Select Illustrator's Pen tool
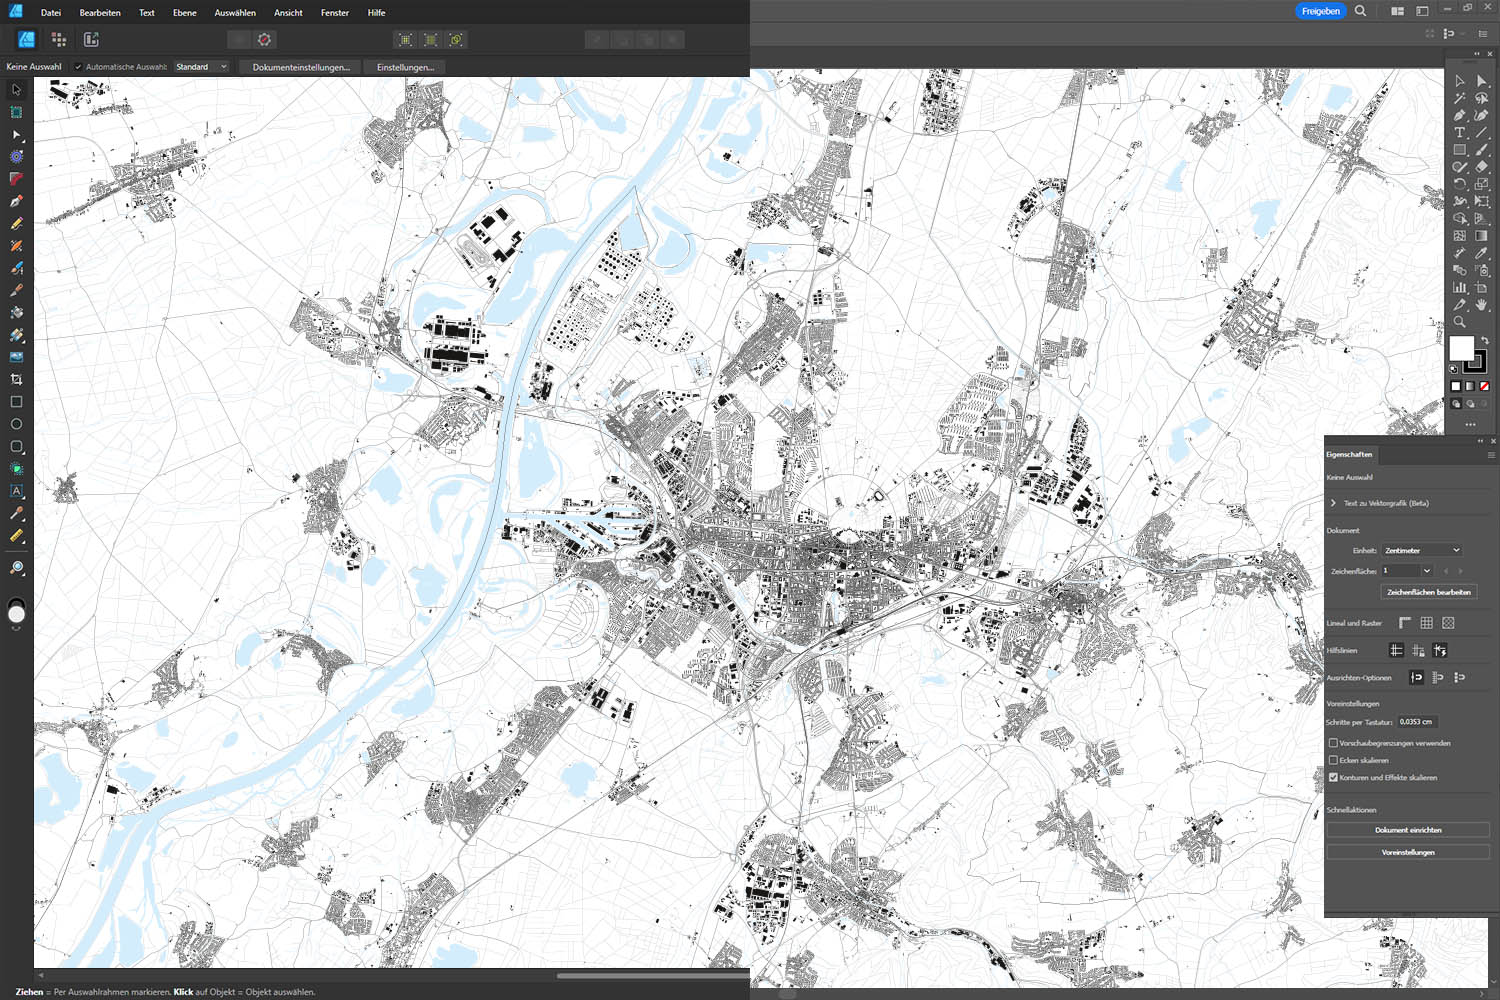 (x=1460, y=115)
